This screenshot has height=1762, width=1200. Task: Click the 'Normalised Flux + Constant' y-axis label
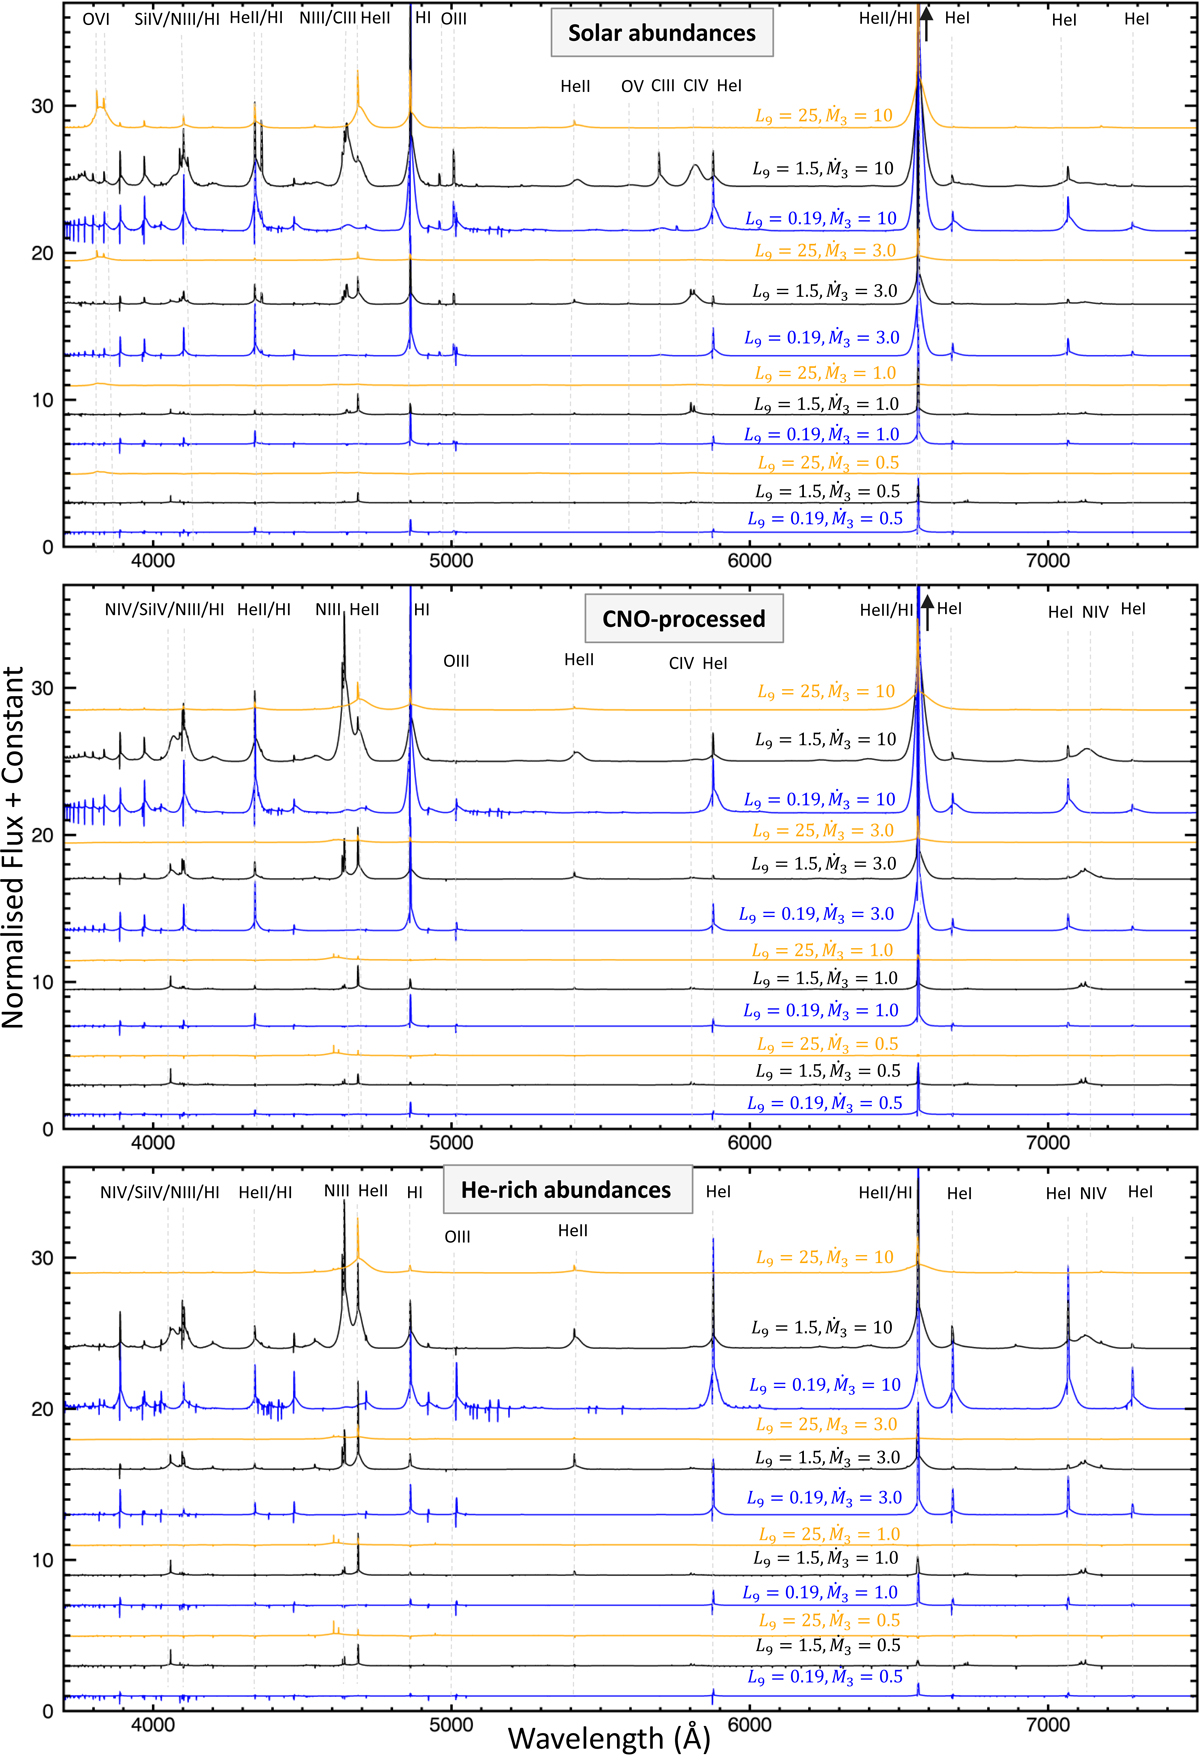tap(14, 848)
